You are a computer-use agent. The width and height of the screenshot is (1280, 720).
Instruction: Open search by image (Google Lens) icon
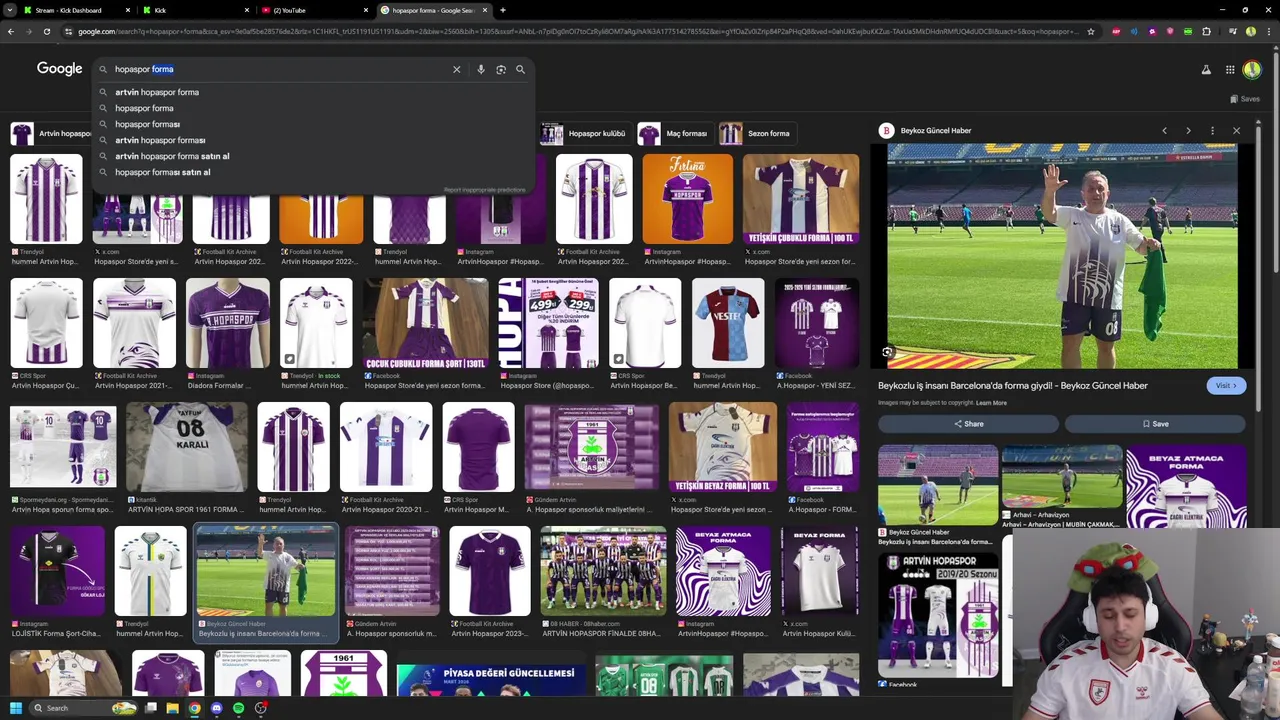[501, 70]
